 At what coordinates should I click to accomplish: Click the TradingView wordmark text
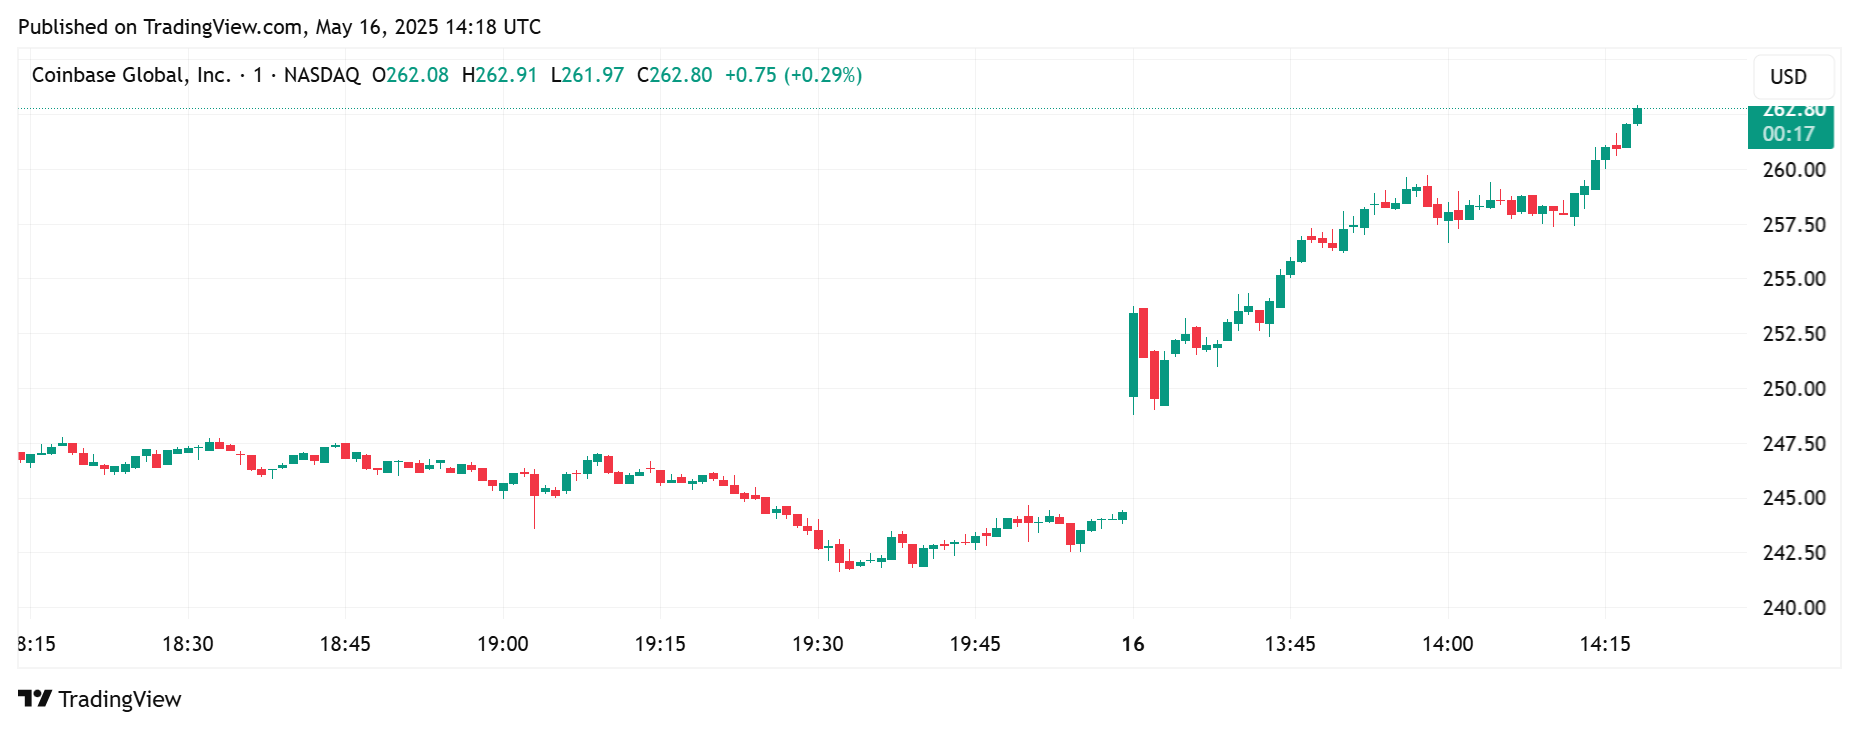120,699
